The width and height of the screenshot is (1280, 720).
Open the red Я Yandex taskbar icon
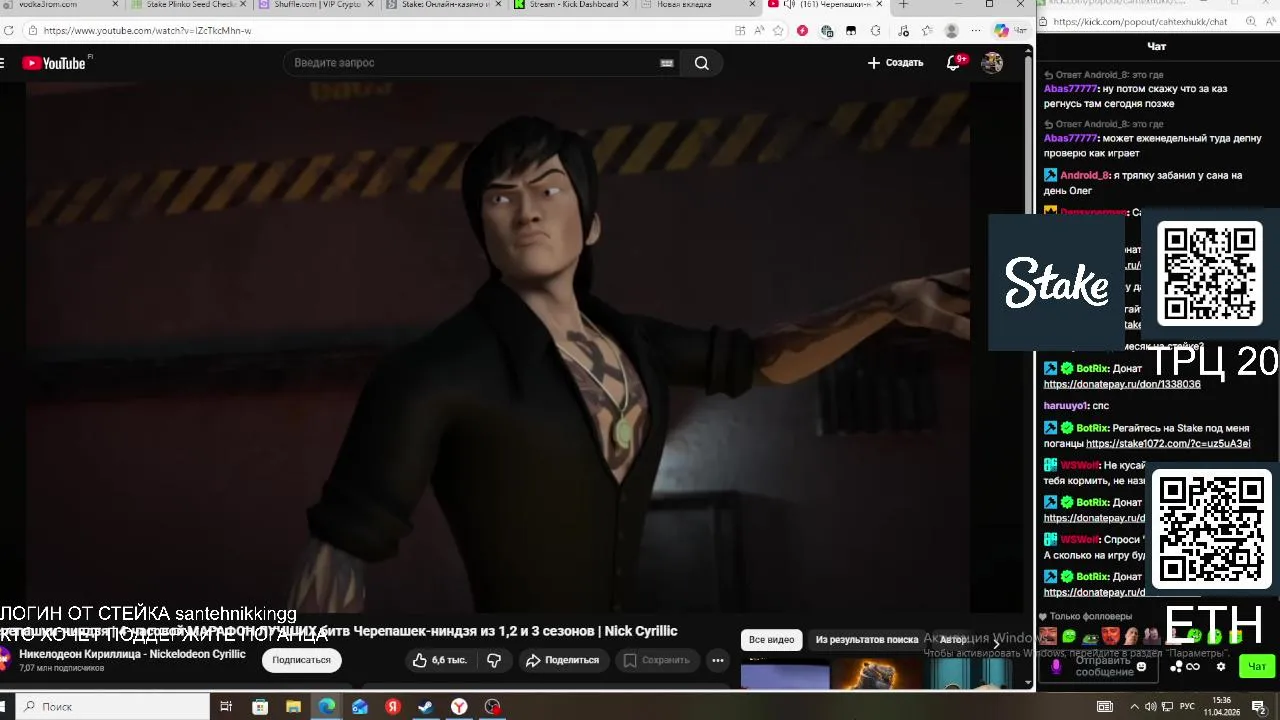393,706
